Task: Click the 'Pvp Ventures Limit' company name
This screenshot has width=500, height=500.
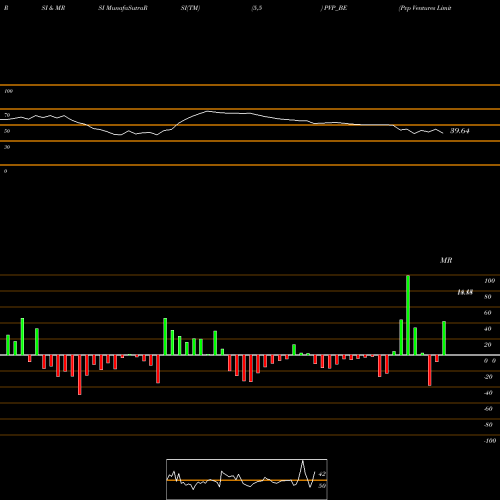Action: click(425, 8)
